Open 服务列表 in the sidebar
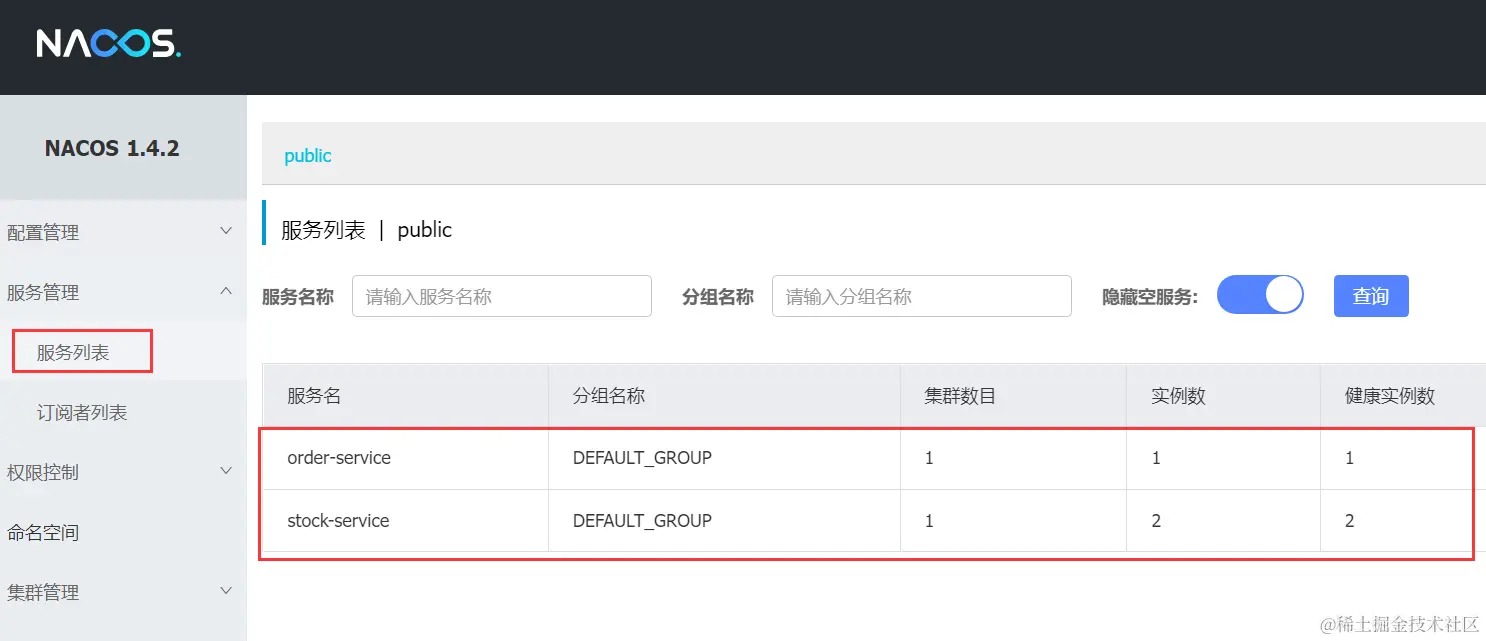1486x641 pixels. click(x=73, y=352)
